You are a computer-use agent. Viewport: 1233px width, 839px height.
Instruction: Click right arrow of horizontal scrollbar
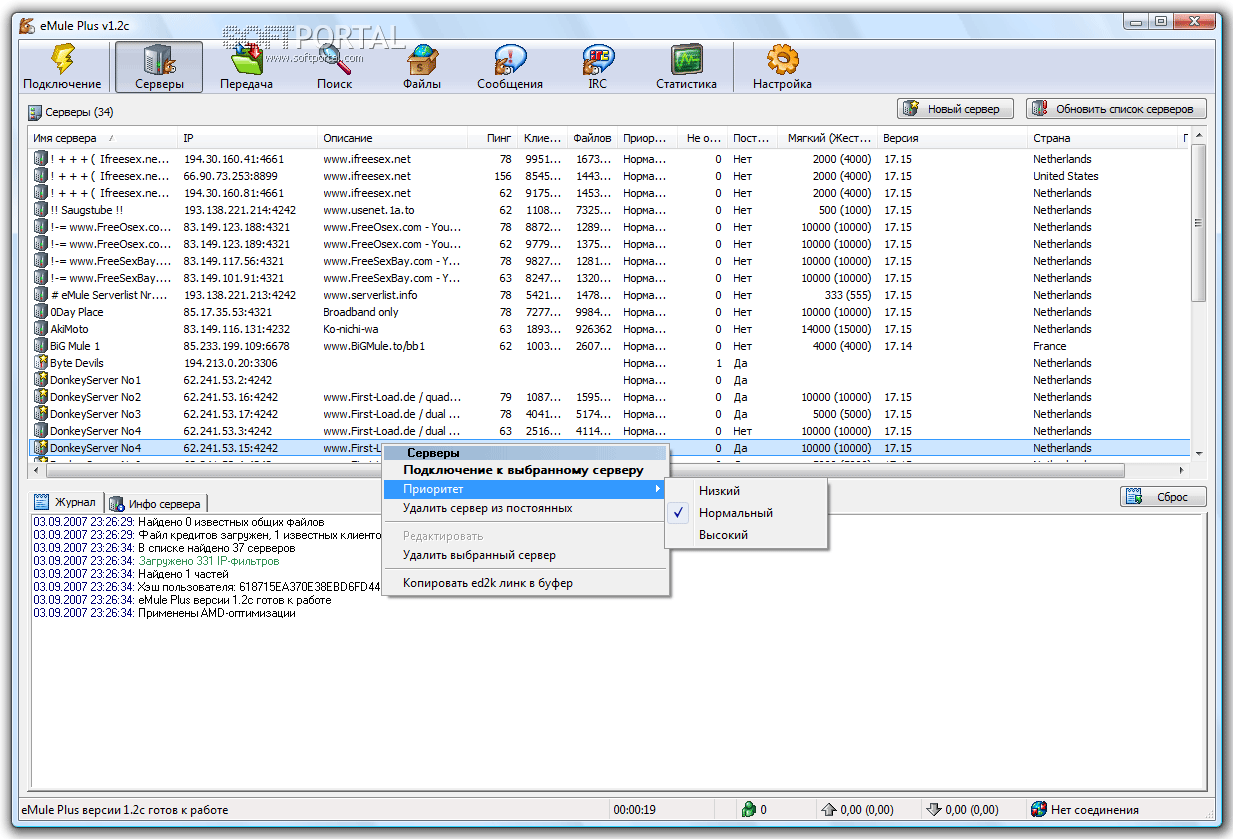click(1182, 470)
